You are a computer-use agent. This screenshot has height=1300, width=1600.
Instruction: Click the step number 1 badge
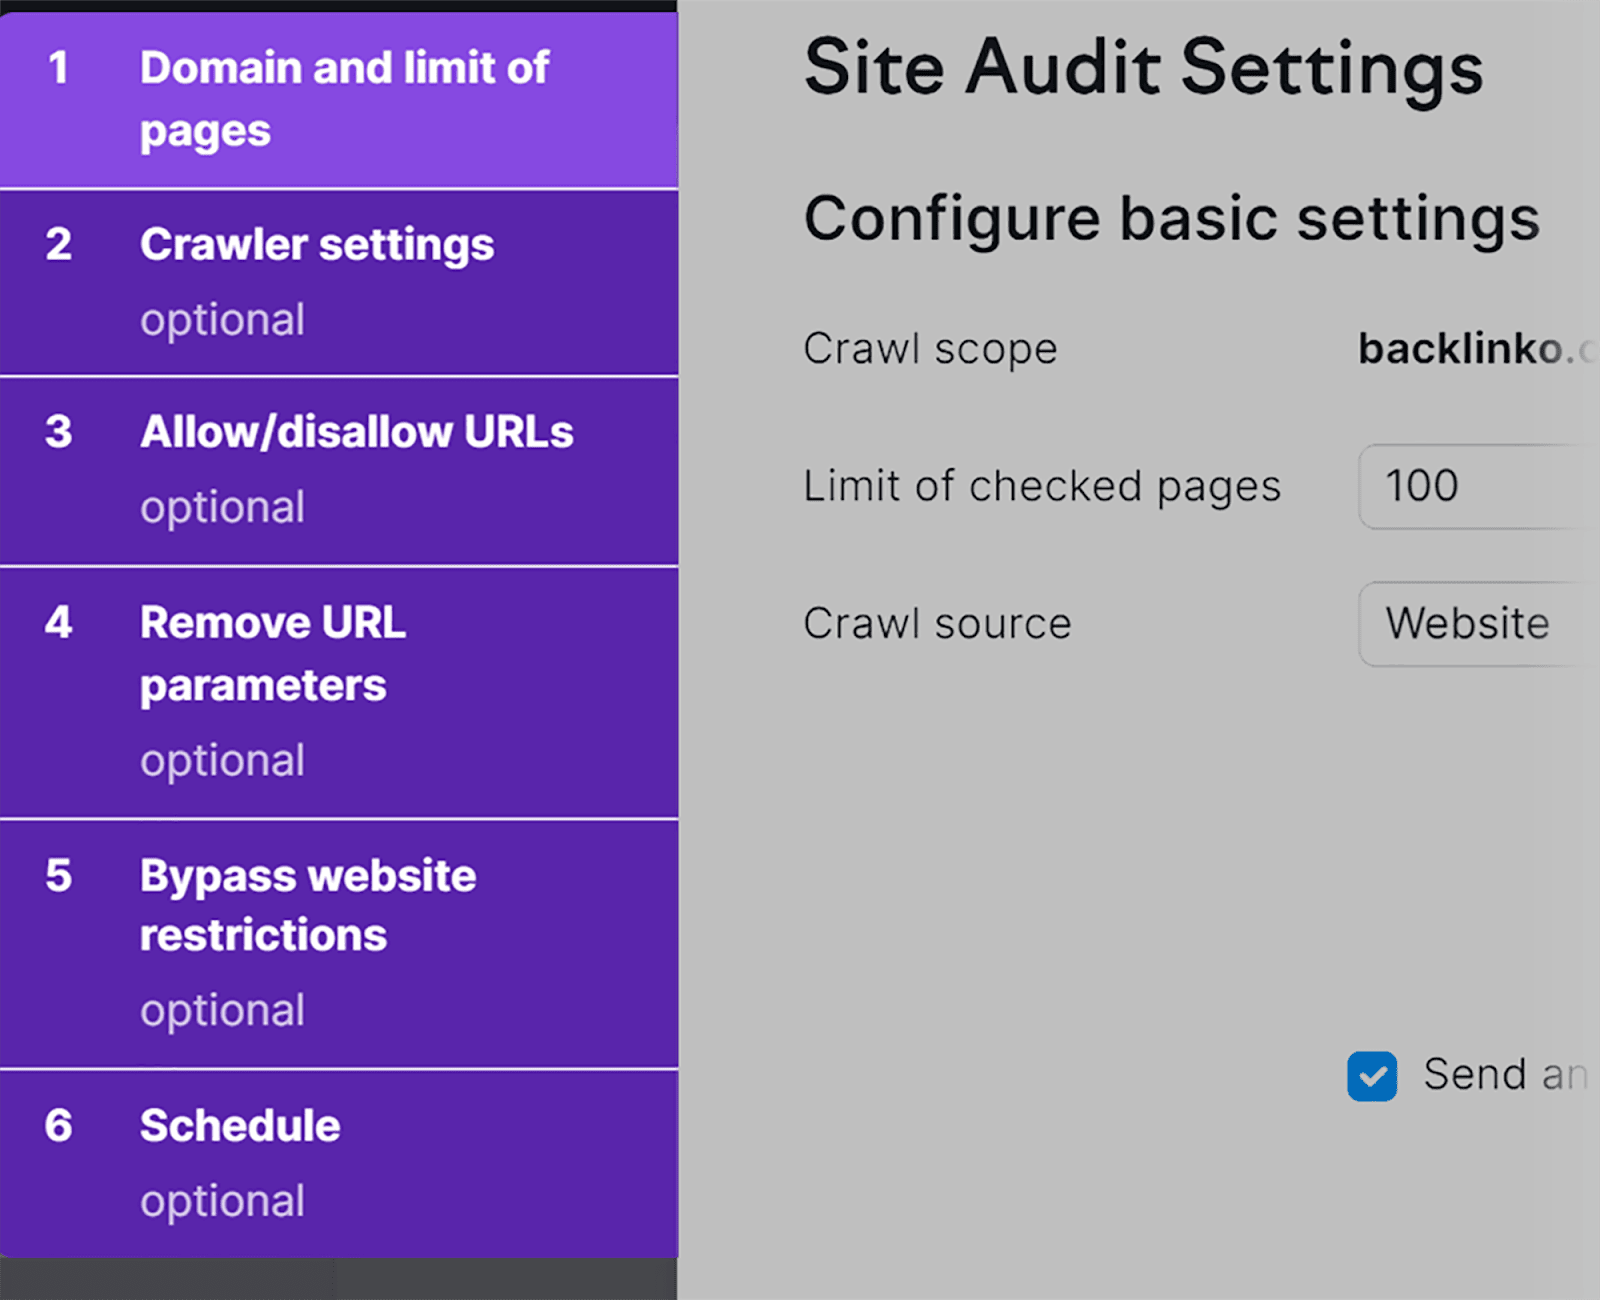(x=58, y=68)
